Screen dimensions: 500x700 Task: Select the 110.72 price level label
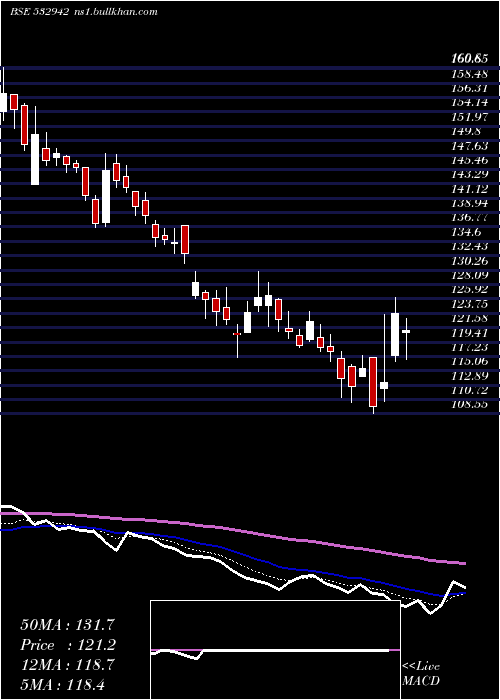[469, 391]
